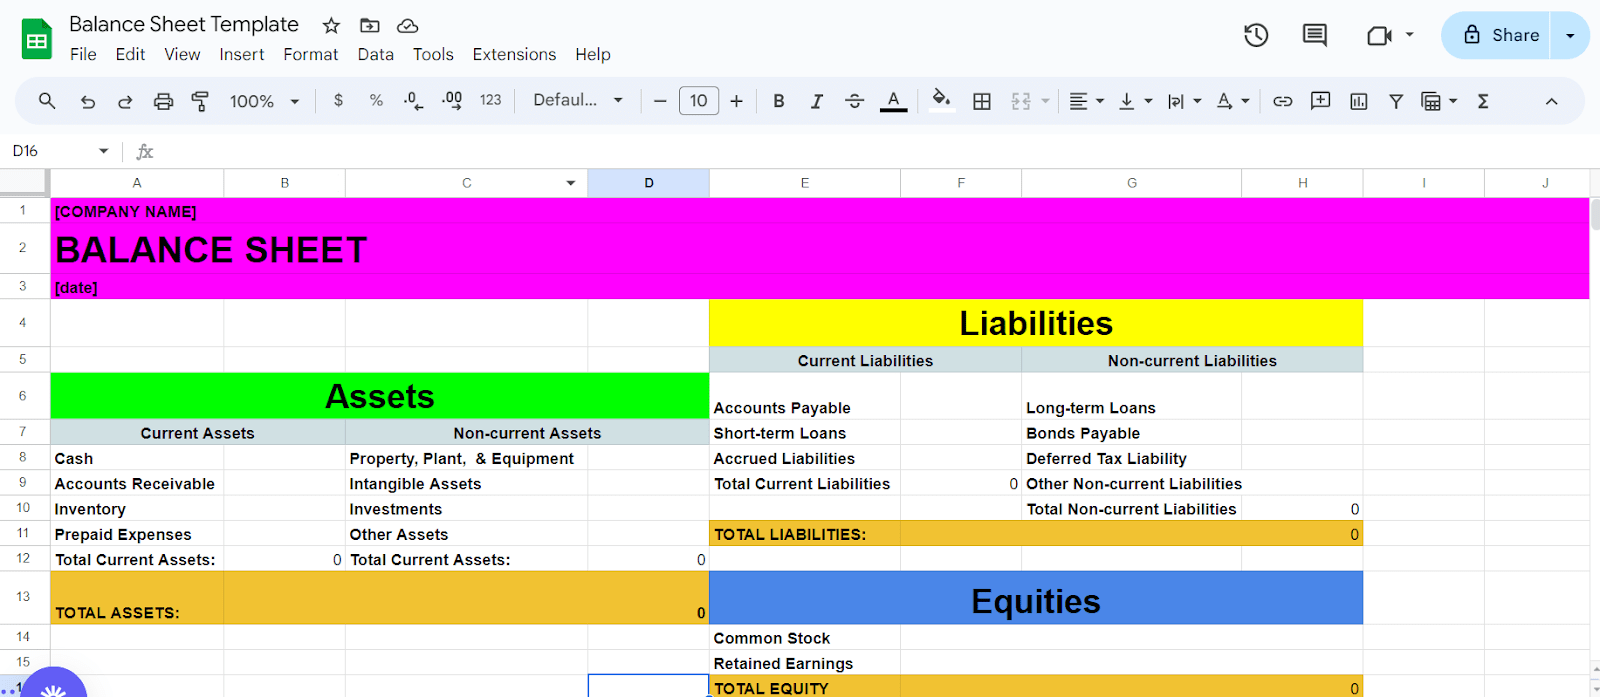Click the Google Sheets home logo
Viewport: 1600px width, 697px height.
(x=37, y=39)
